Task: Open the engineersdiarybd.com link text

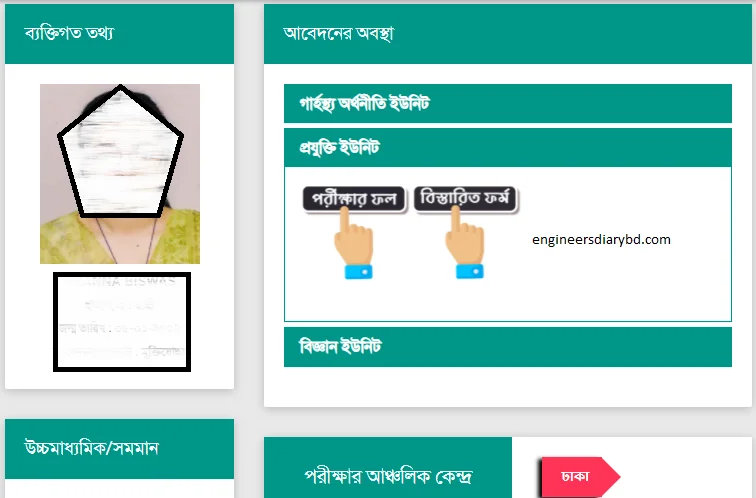Action: [601, 240]
